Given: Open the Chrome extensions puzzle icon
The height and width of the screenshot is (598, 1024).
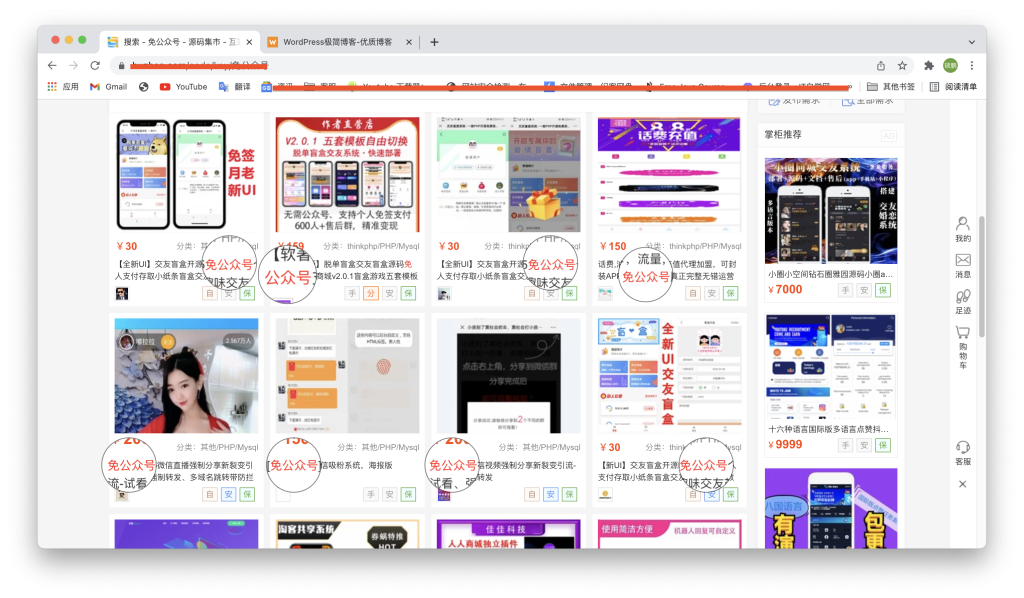Looking at the screenshot, I should 929,65.
